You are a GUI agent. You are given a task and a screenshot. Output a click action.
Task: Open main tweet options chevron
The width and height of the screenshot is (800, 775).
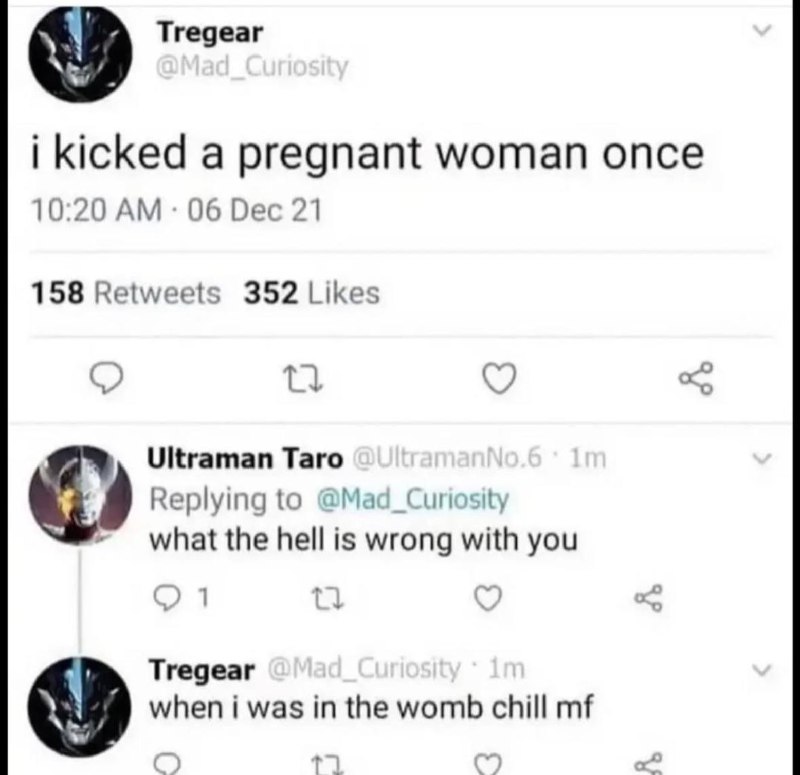tap(762, 31)
